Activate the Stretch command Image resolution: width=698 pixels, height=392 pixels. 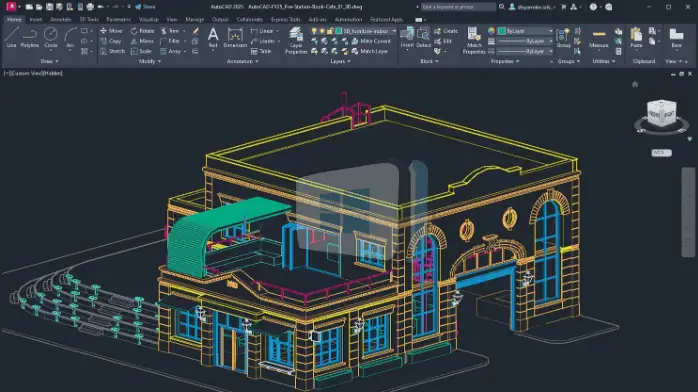point(113,51)
